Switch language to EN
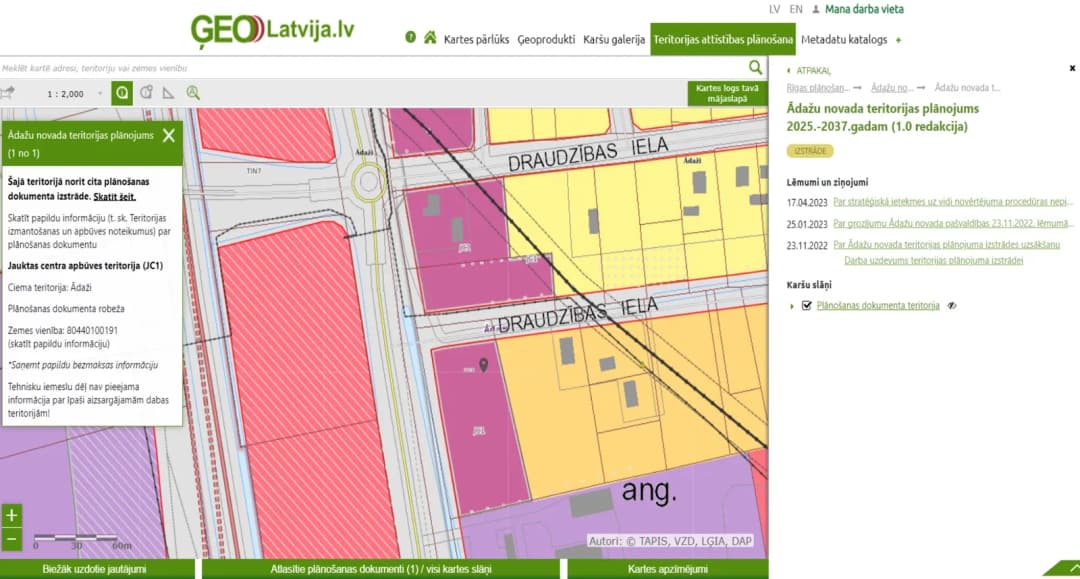 tap(796, 10)
